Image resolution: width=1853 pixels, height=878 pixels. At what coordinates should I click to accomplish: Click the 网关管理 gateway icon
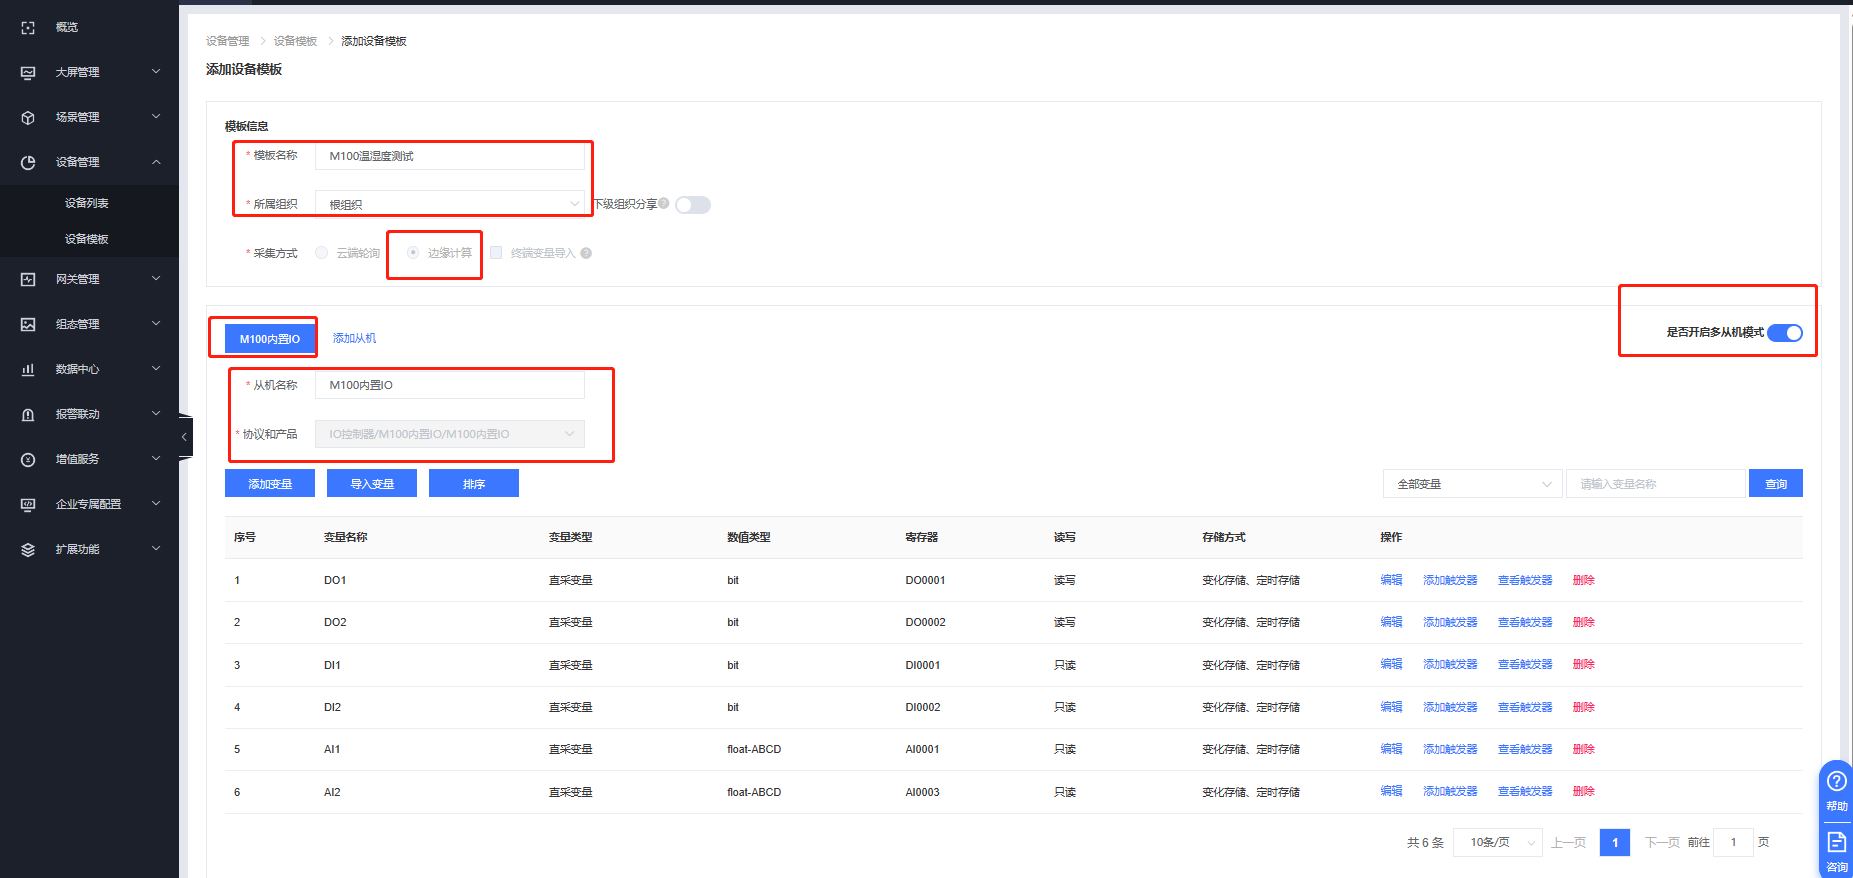(x=28, y=280)
